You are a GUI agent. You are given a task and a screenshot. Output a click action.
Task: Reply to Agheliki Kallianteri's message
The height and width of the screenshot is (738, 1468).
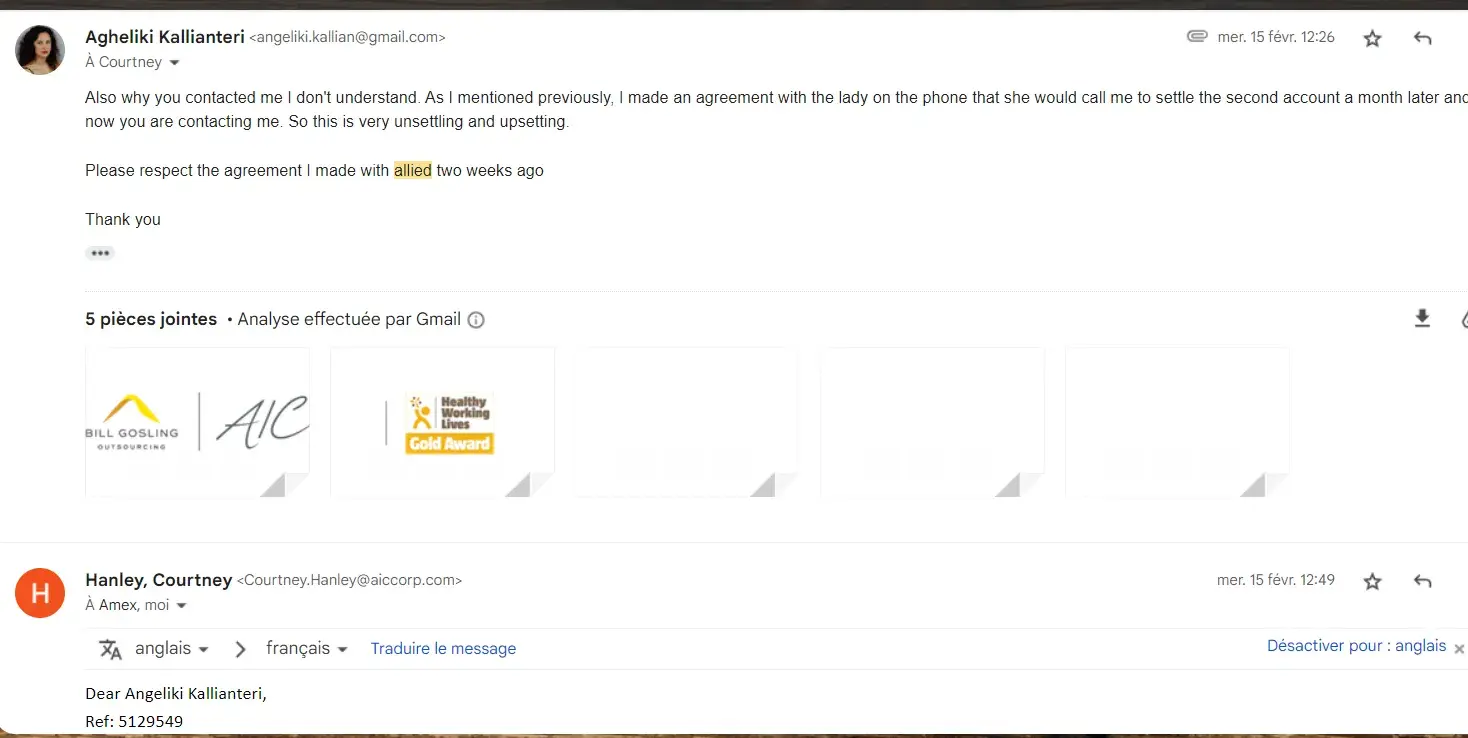(1422, 39)
